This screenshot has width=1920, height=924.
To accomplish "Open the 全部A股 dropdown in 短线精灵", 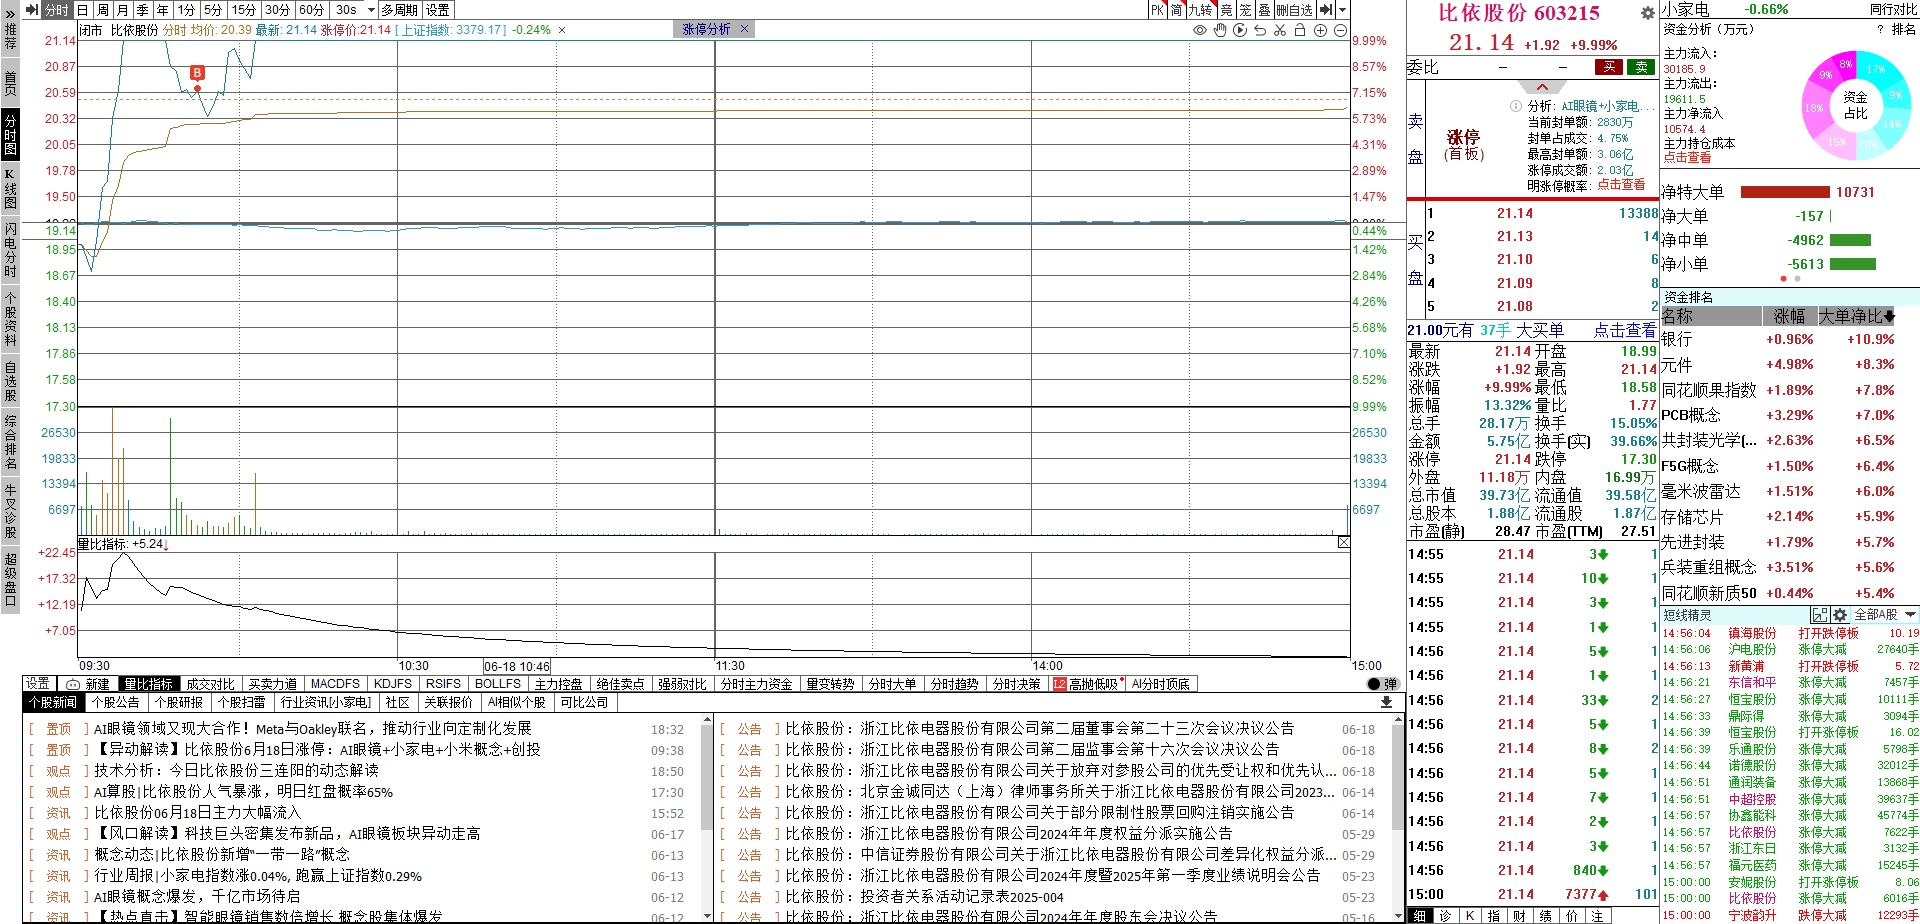I will (x=1885, y=615).
